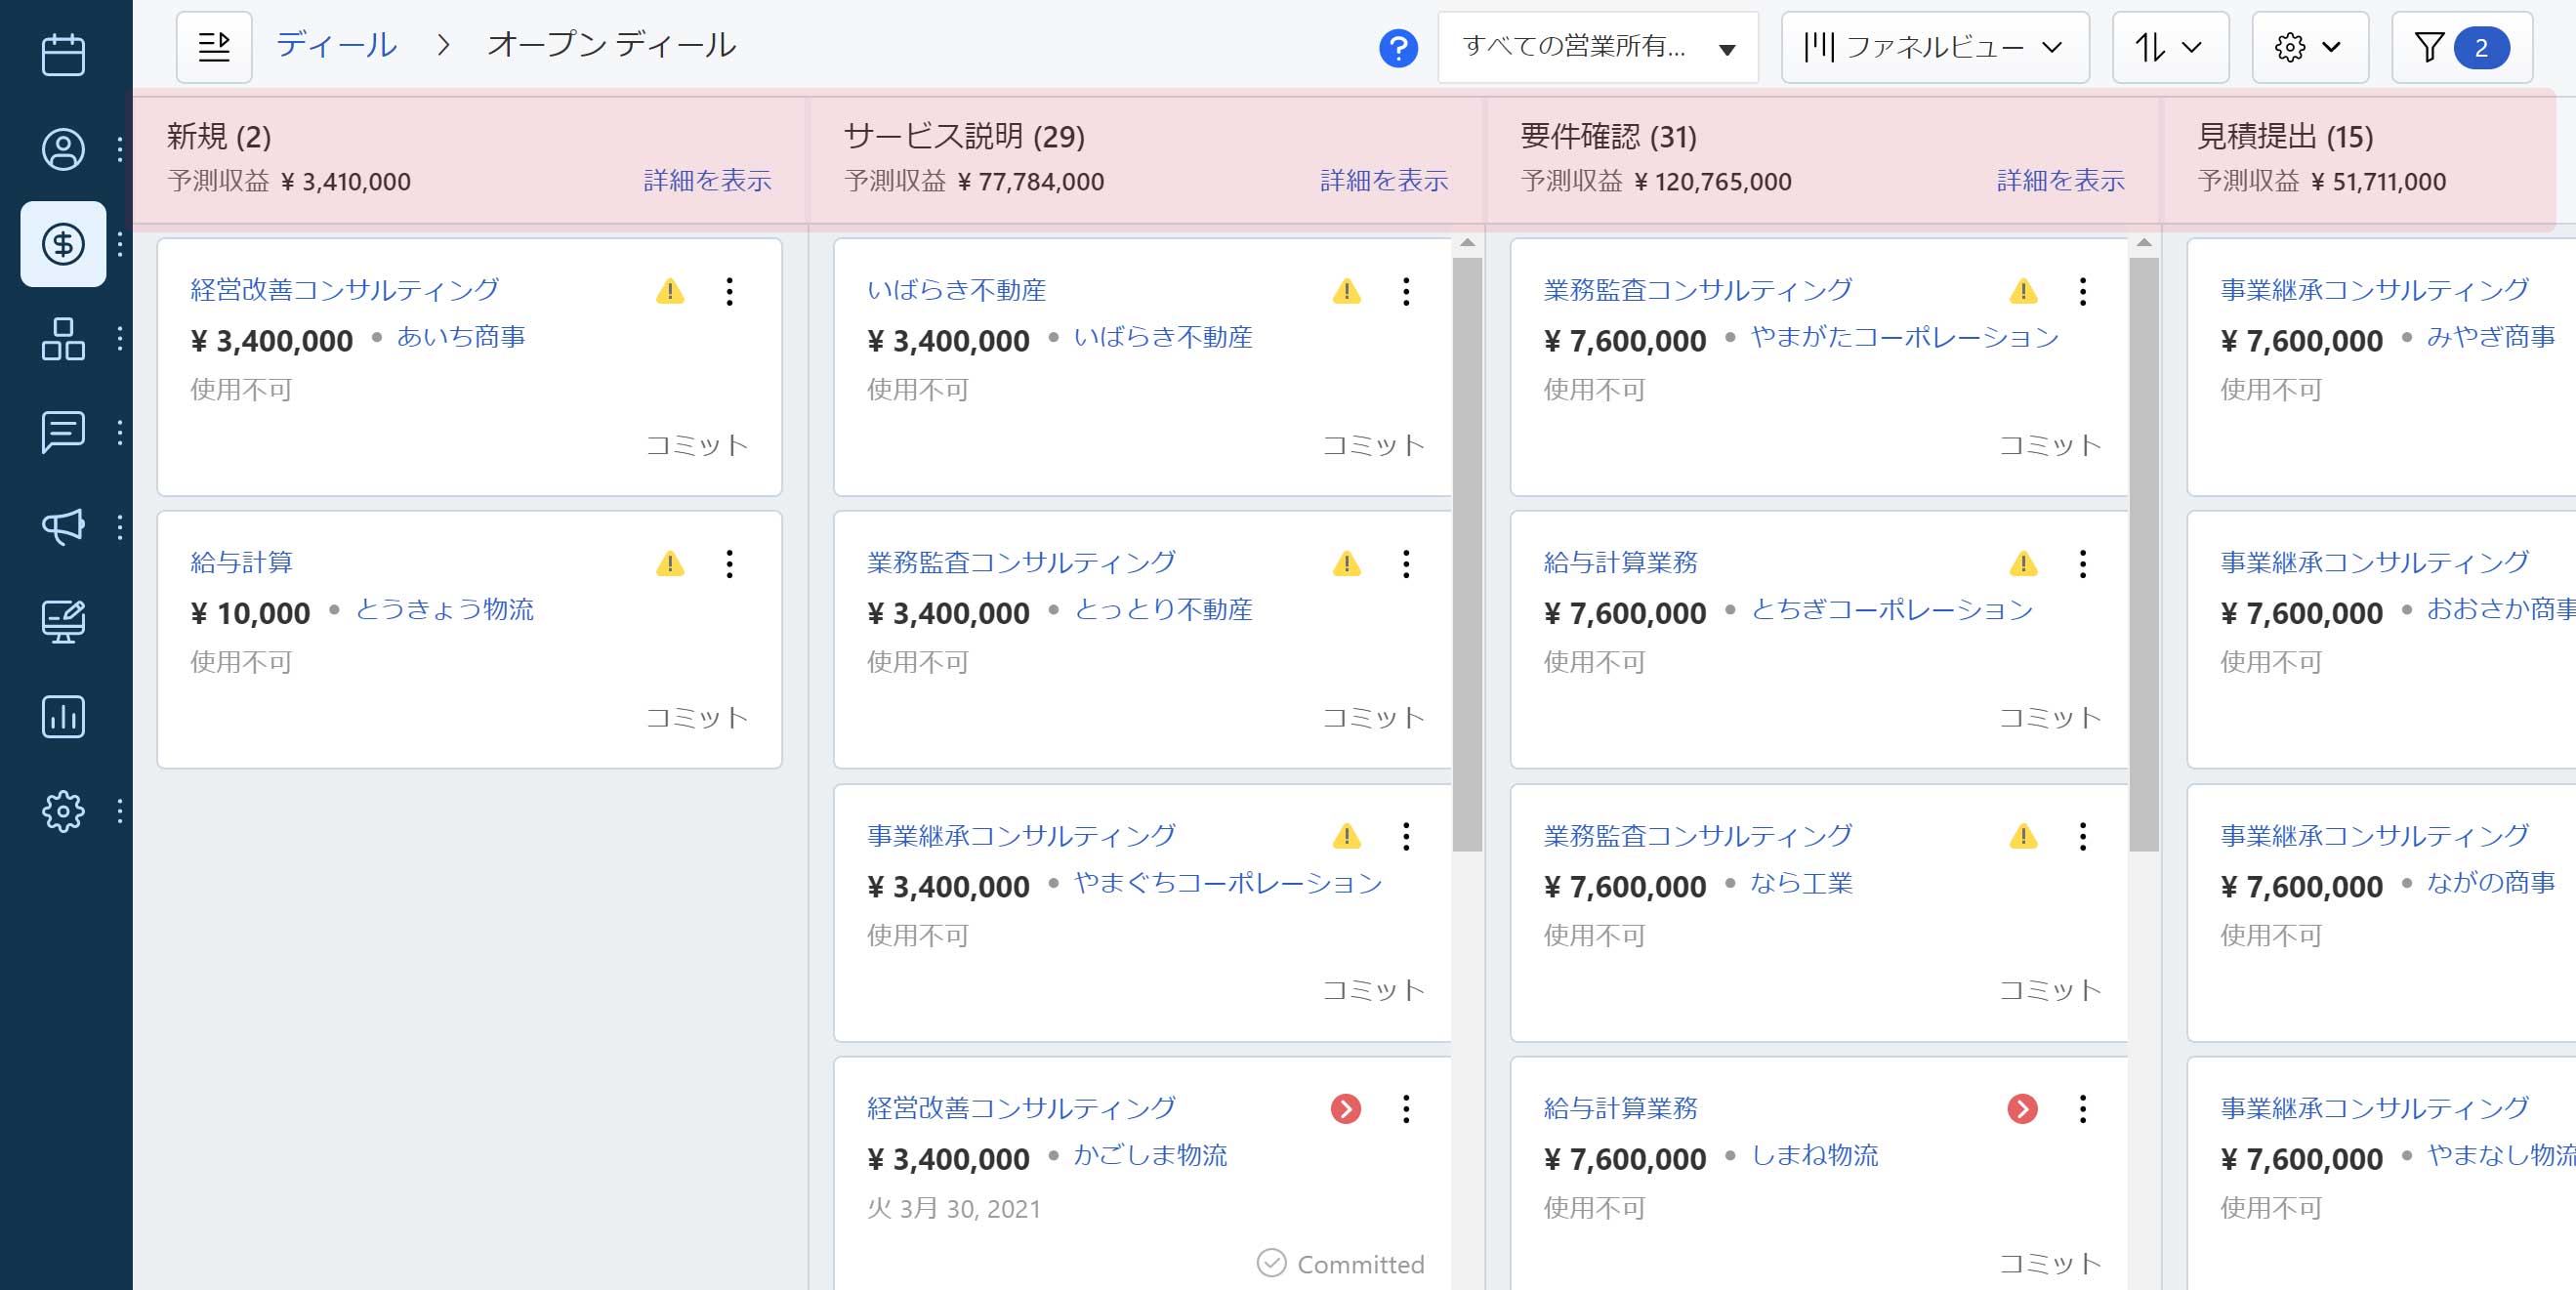Click the blue help question mark icon

pos(1398,48)
